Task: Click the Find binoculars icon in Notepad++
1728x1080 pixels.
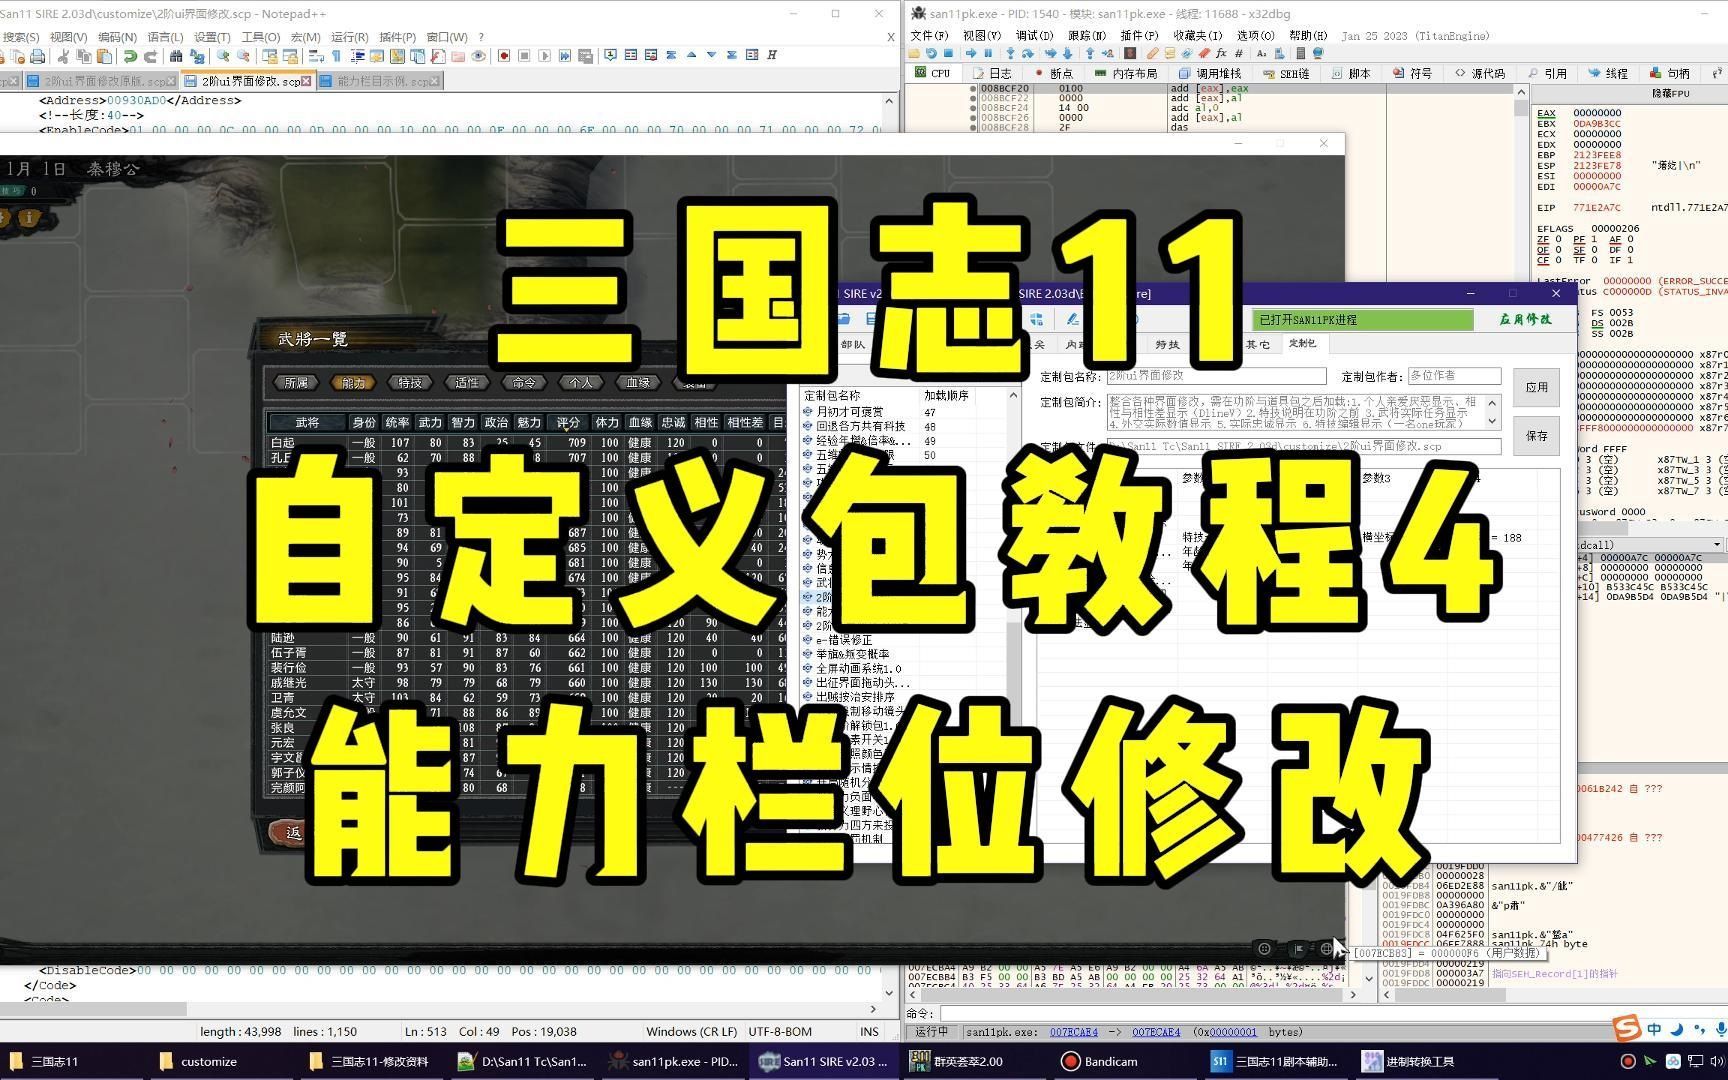Action: click(176, 56)
